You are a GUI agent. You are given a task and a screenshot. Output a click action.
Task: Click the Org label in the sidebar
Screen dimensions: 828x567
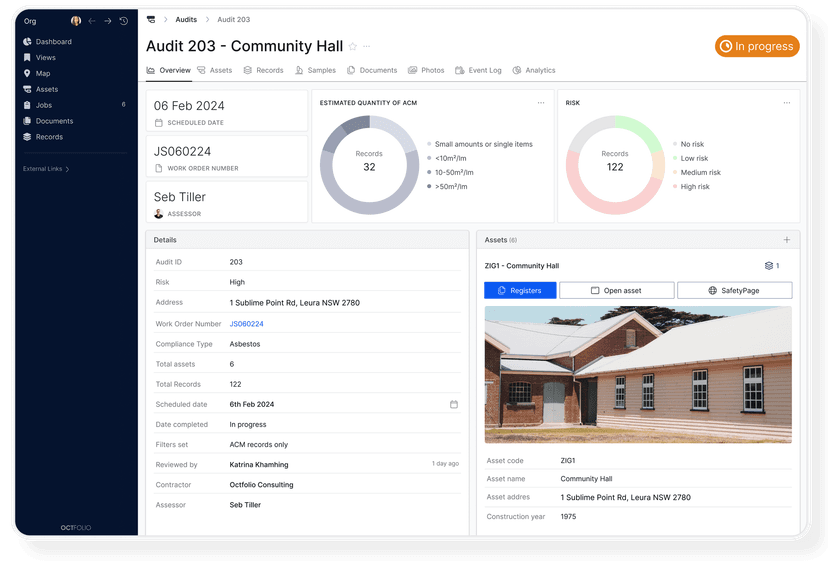(30, 21)
